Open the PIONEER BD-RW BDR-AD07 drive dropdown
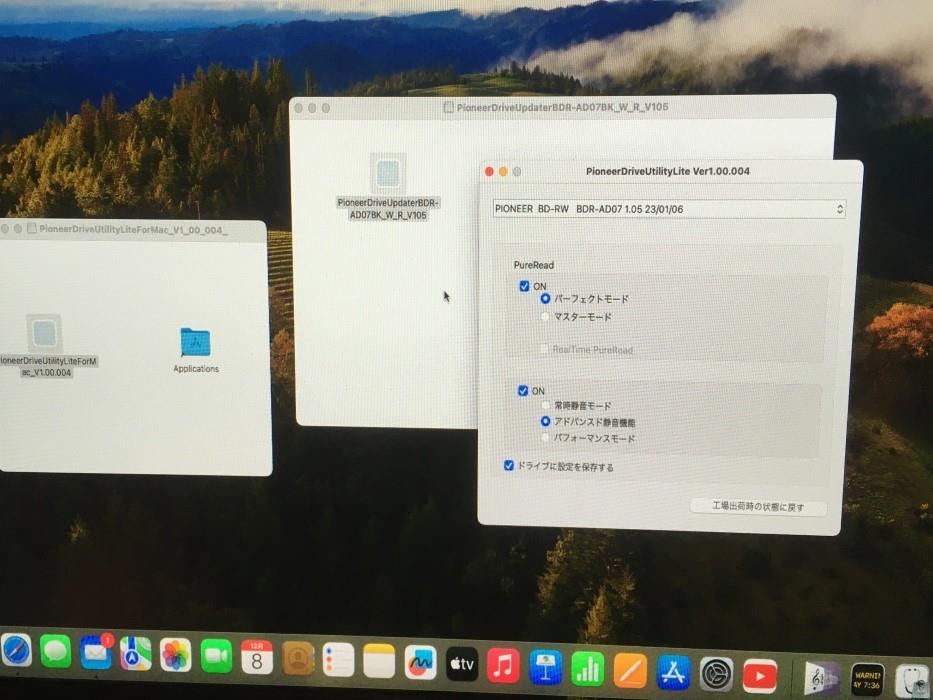 [669, 209]
